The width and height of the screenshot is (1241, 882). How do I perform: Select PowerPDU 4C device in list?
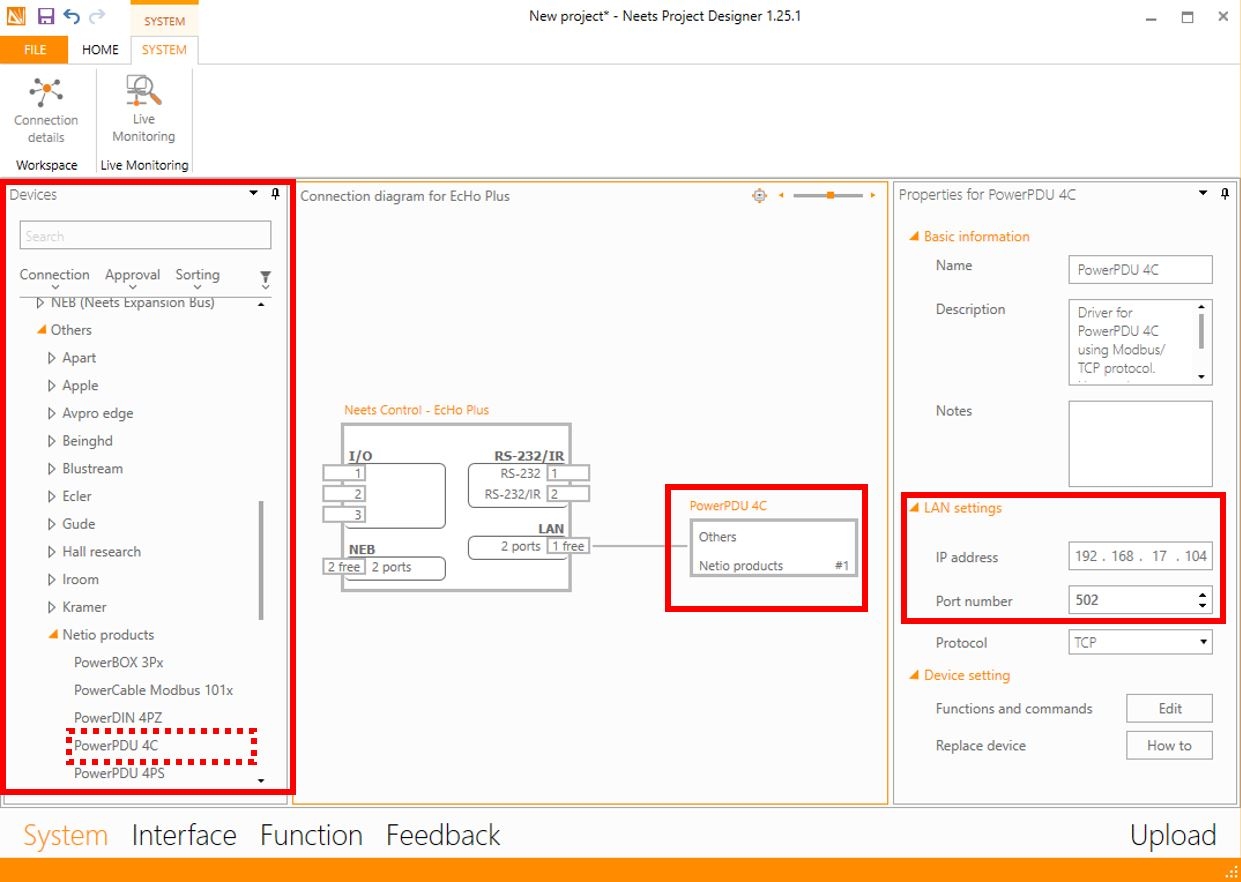(x=116, y=745)
